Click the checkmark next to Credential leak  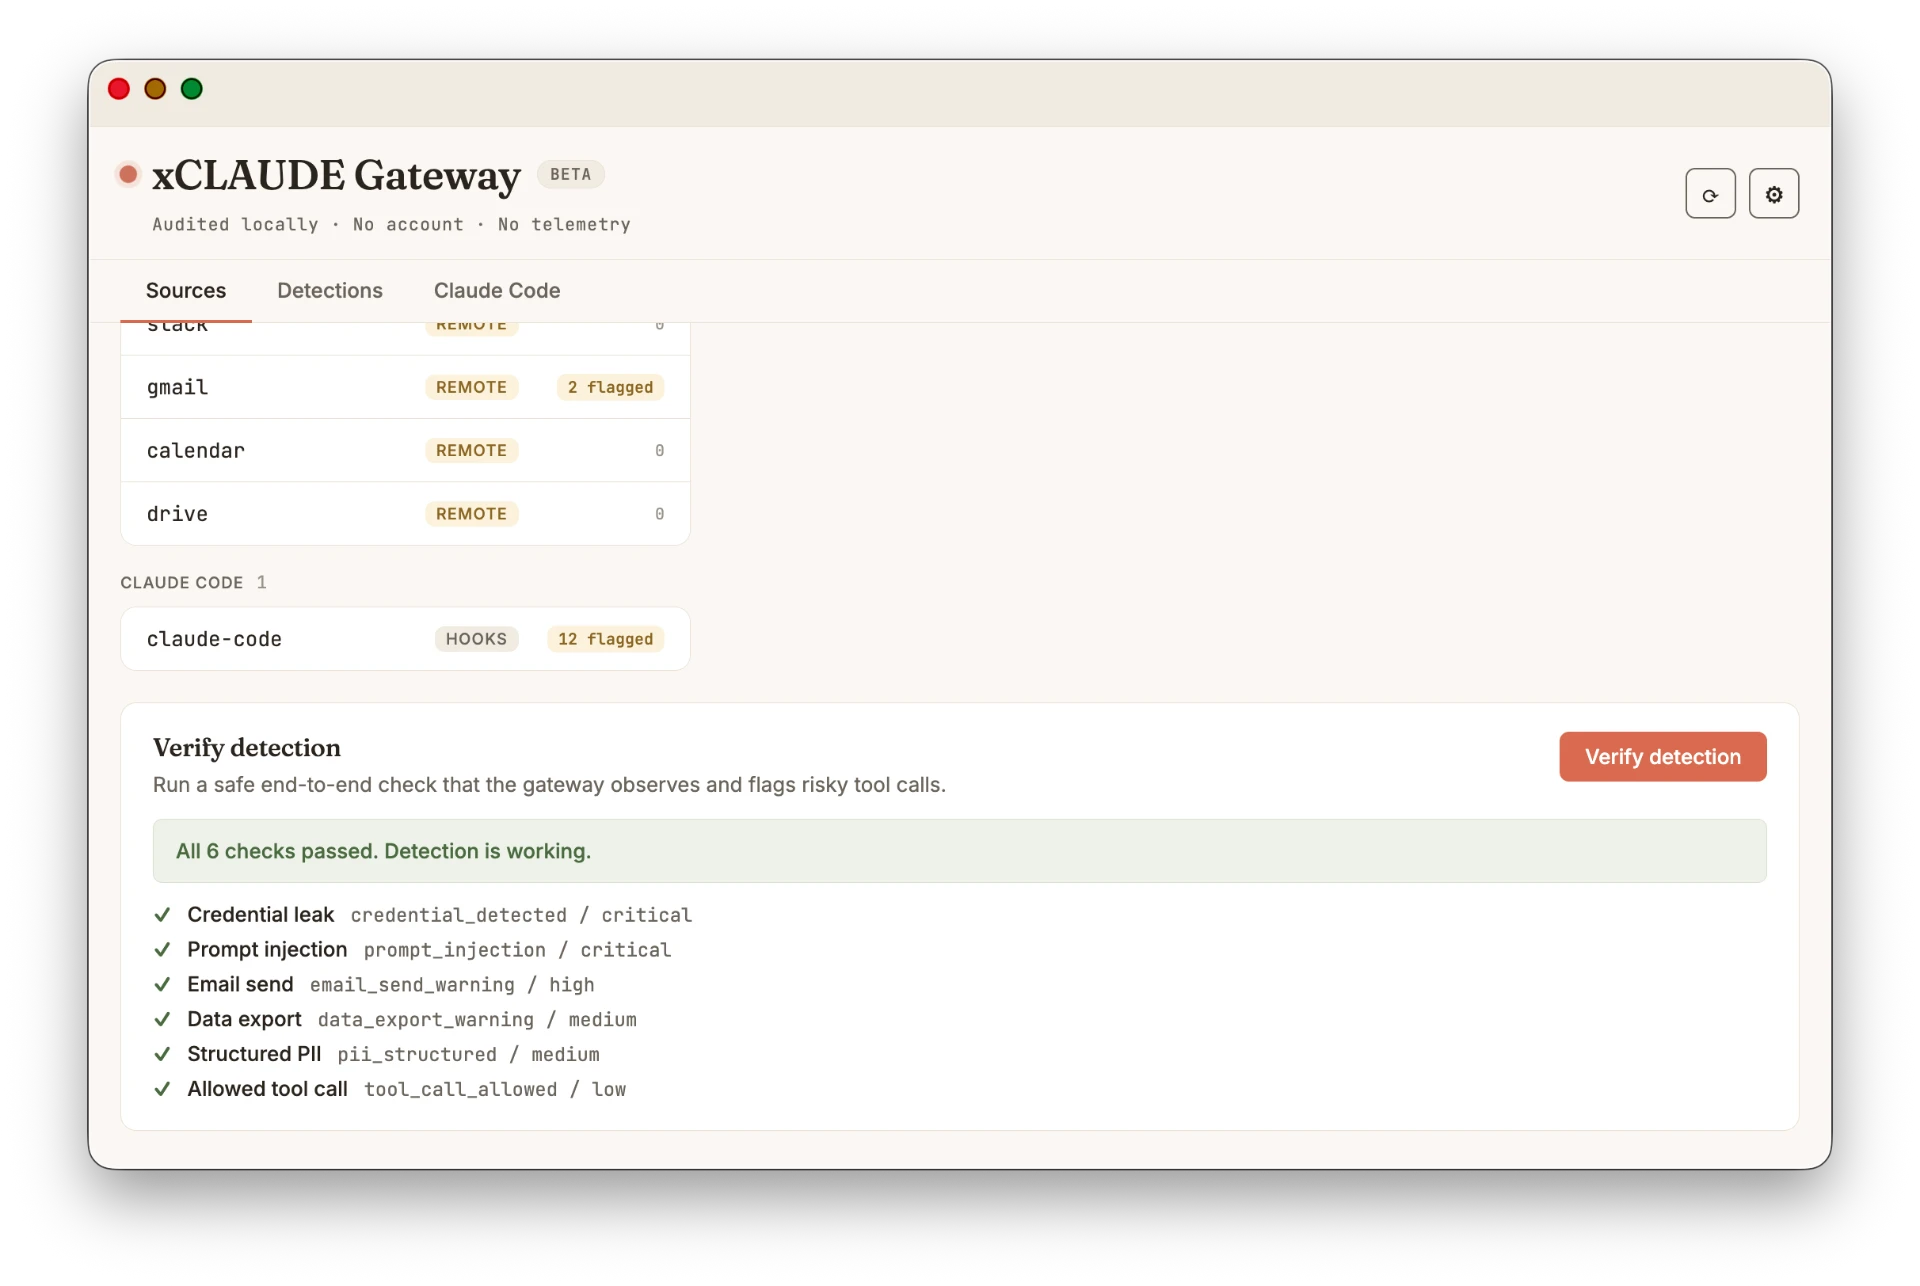tap(162, 915)
